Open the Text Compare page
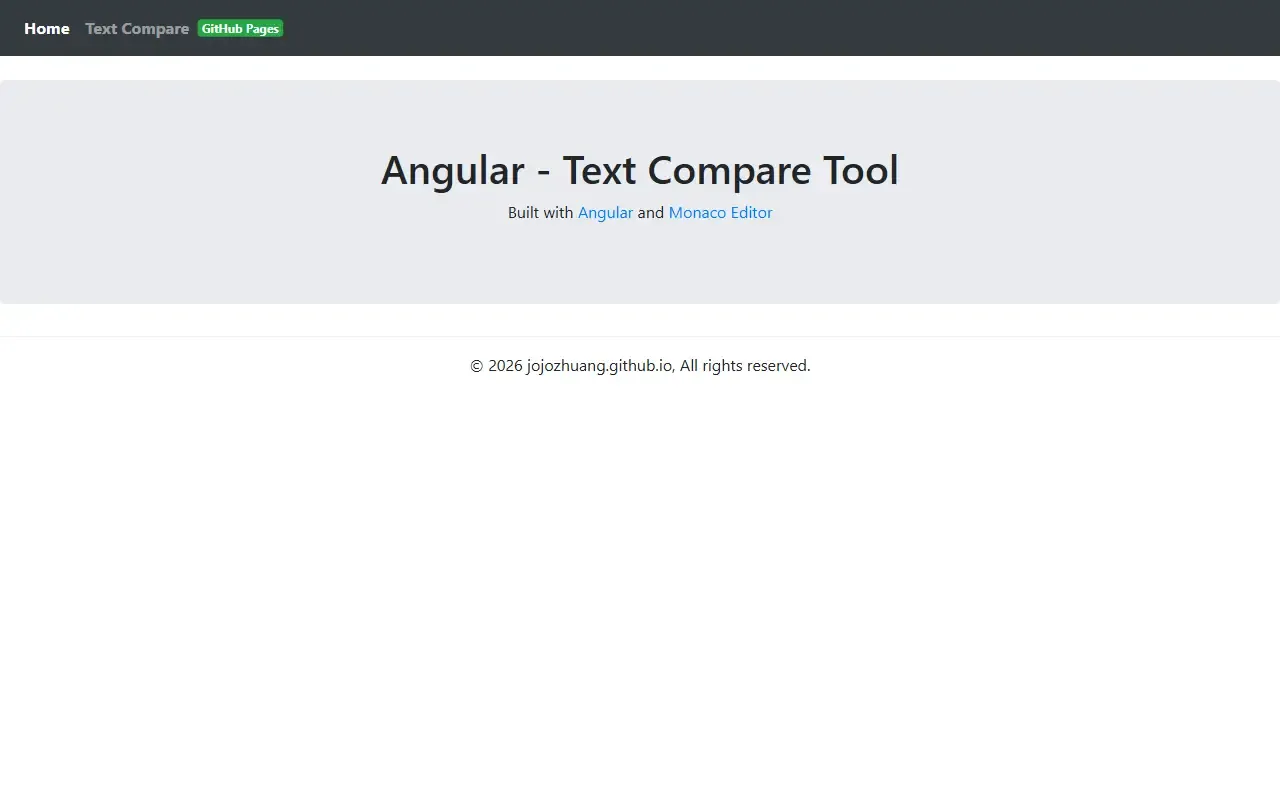This screenshot has width=1280, height=800. (x=137, y=28)
